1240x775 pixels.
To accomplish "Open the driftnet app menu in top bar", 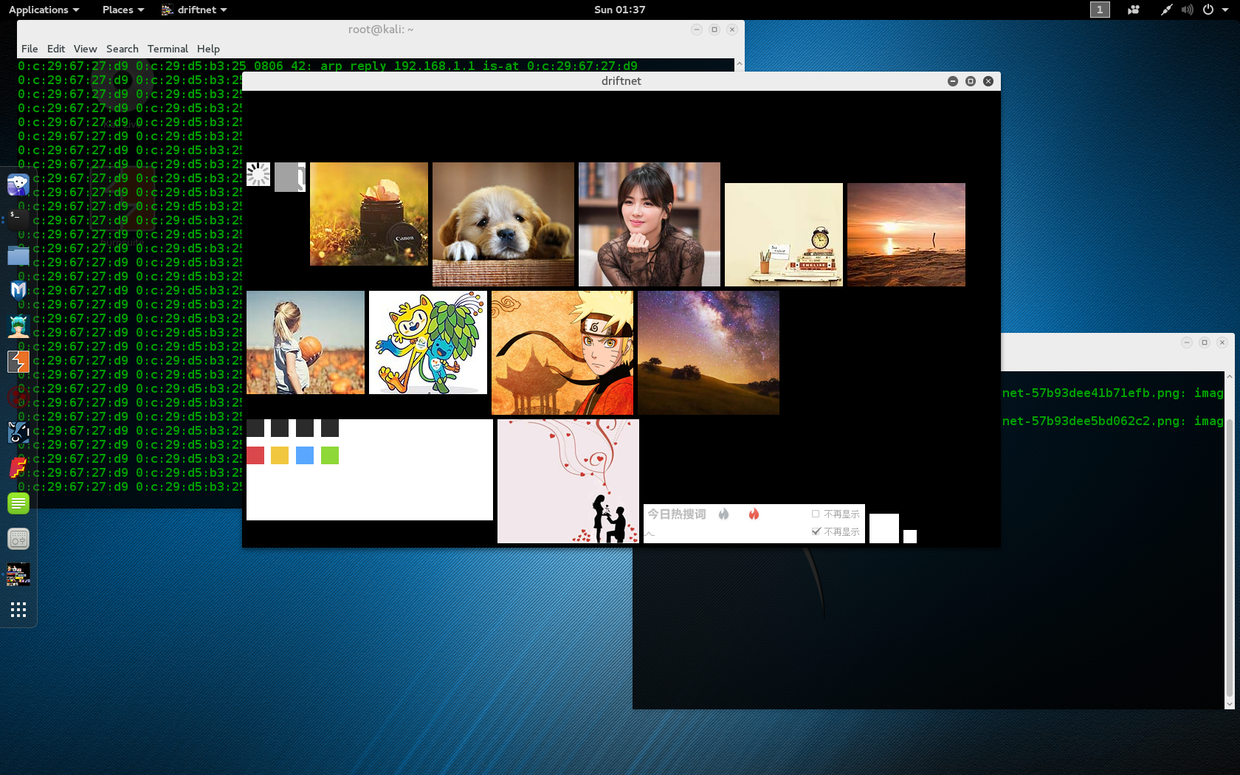I will point(194,9).
